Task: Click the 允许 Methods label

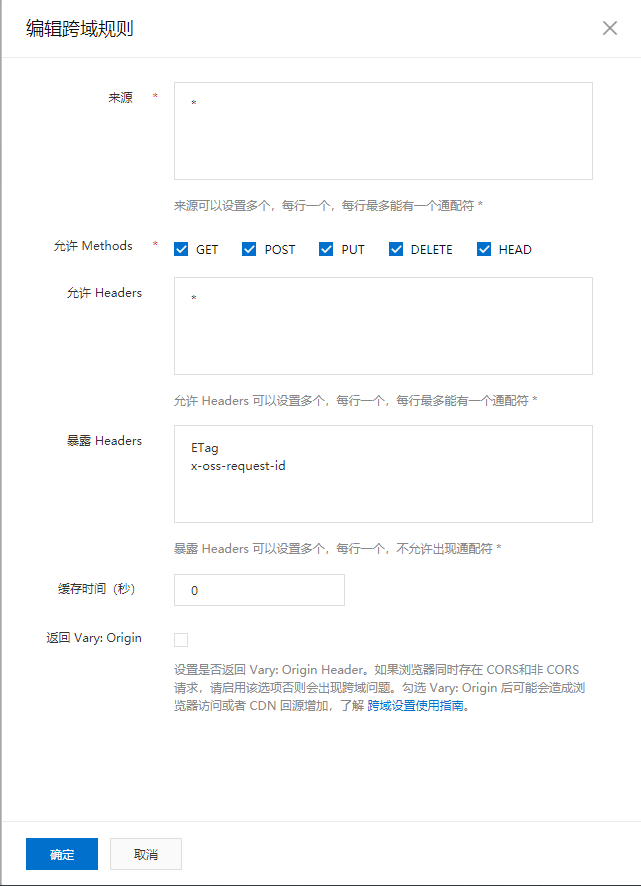Action: (93, 246)
